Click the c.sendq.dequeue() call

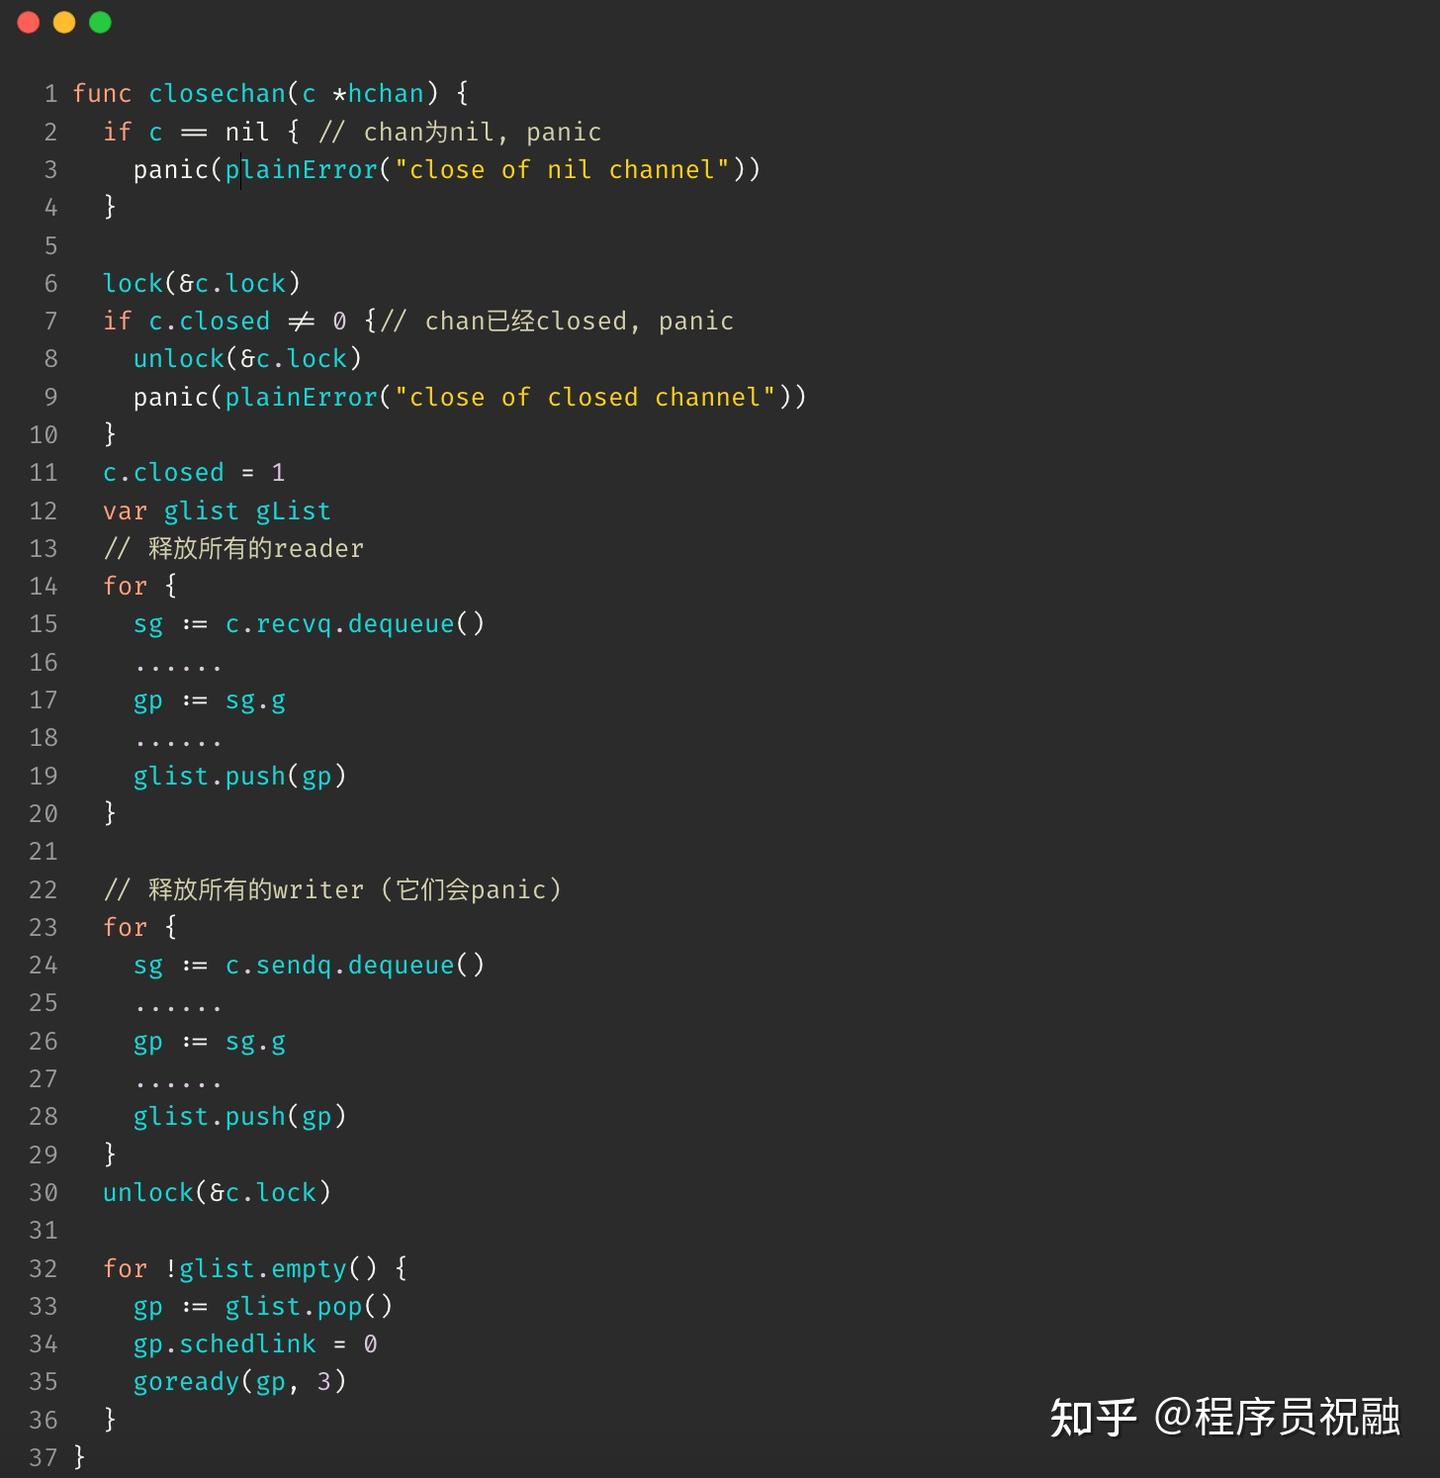(354, 965)
